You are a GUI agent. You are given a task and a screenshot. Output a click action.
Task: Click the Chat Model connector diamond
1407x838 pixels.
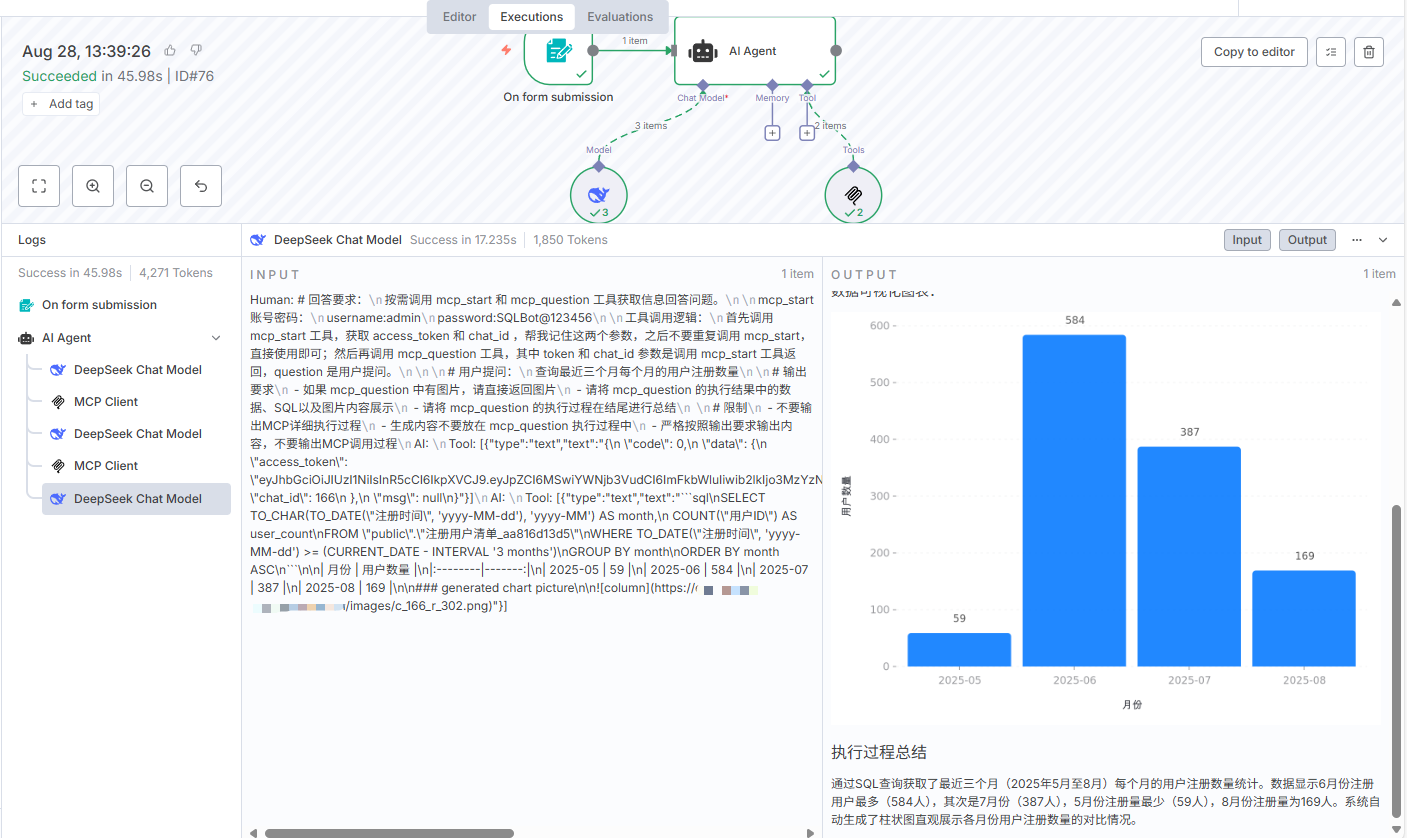click(x=703, y=85)
